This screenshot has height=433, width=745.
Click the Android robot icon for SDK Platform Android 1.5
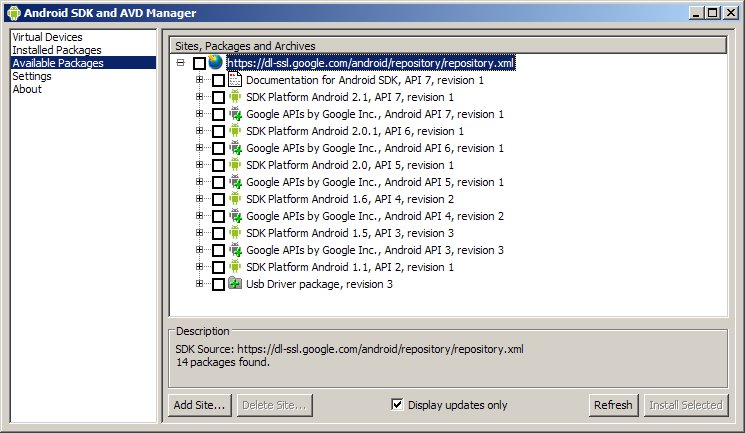pos(235,232)
